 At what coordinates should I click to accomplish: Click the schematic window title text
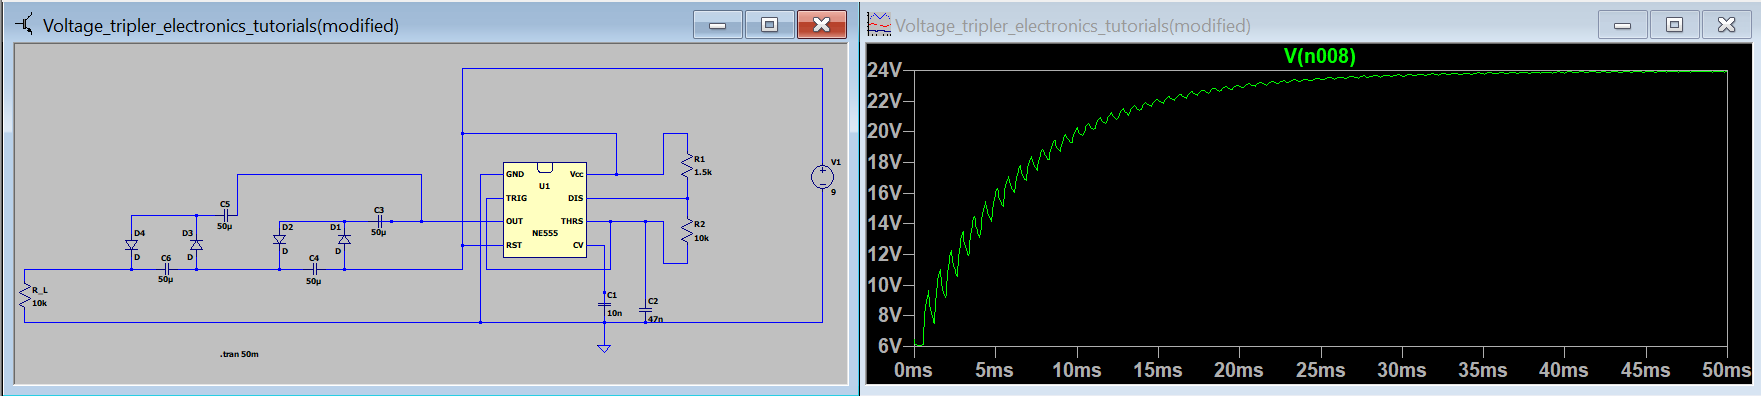(221, 26)
